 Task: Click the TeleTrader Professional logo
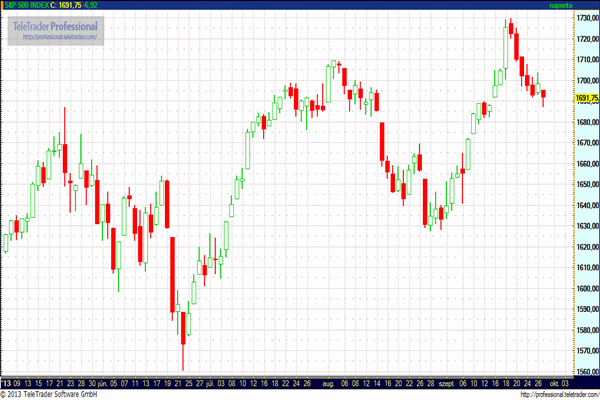pyautogui.click(x=56, y=24)
